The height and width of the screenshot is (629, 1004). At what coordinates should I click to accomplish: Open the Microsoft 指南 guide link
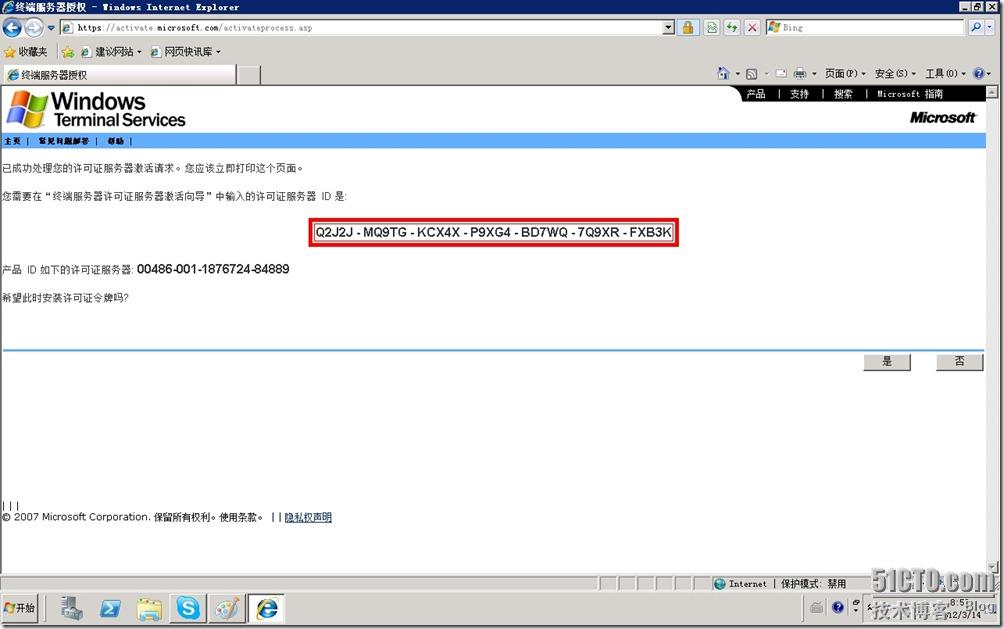[910, 94]
